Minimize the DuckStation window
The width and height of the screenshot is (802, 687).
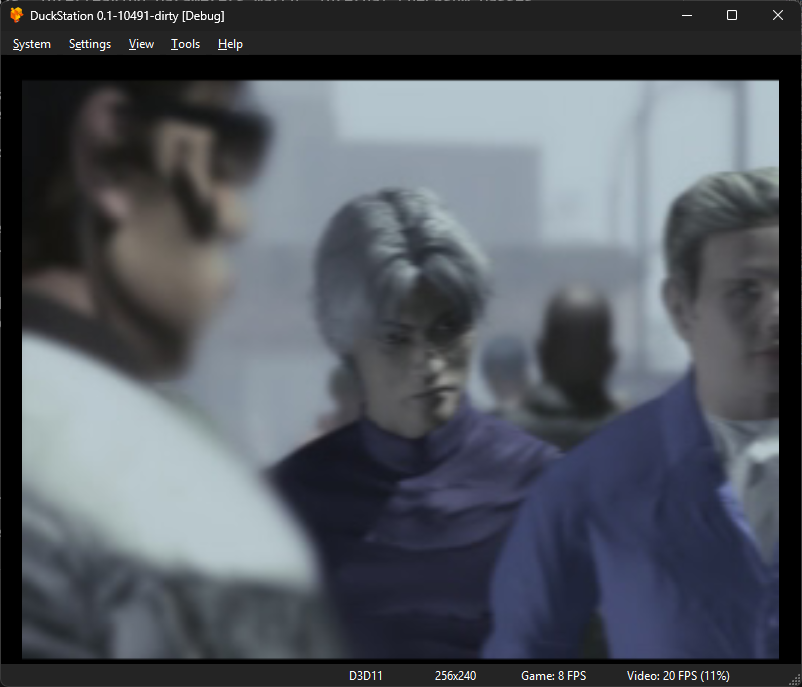point(687,15)
